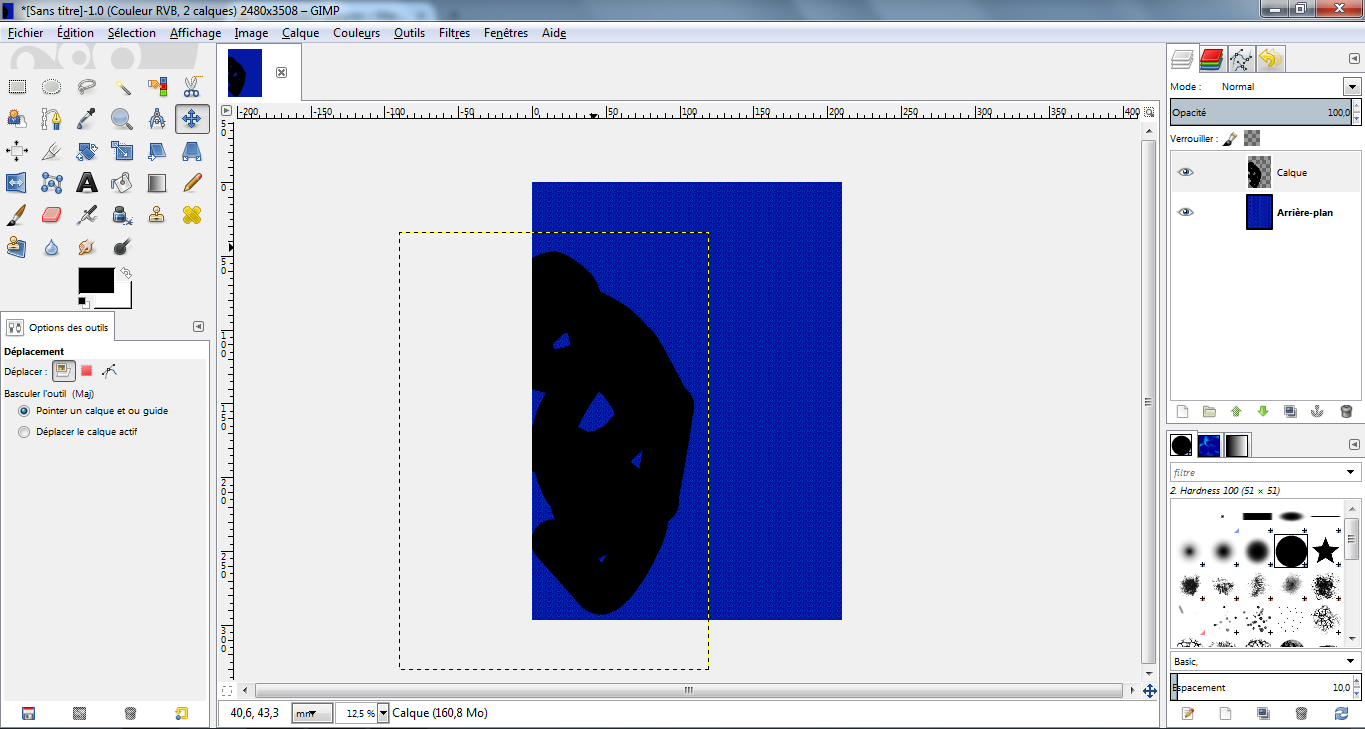Screen dimensions: 1365x729
Task: Choose the Fuzzy Select magic wand tool
Action: [x=122, y=88]
